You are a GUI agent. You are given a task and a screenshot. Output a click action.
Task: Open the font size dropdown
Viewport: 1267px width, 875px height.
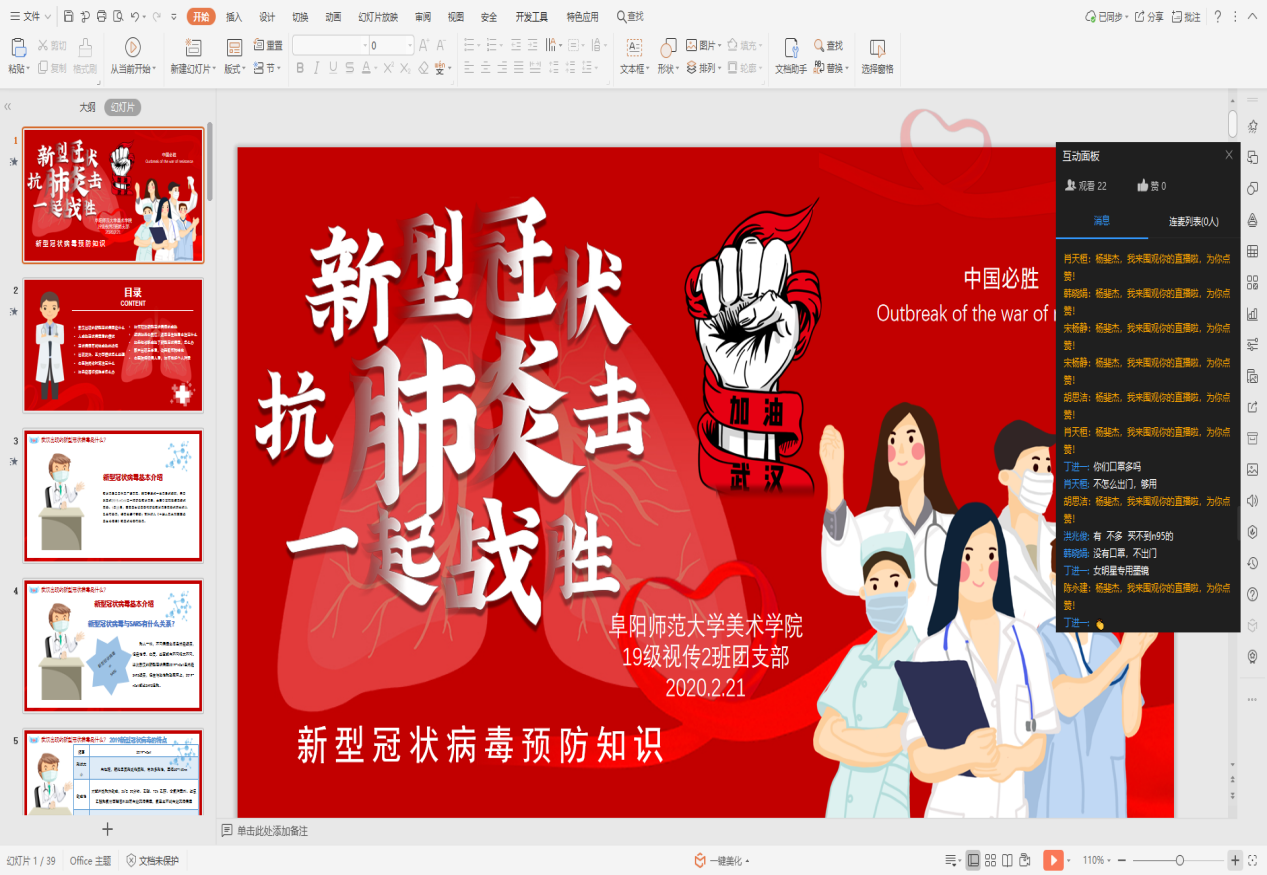pyautogui.click(x=410, y=46)
